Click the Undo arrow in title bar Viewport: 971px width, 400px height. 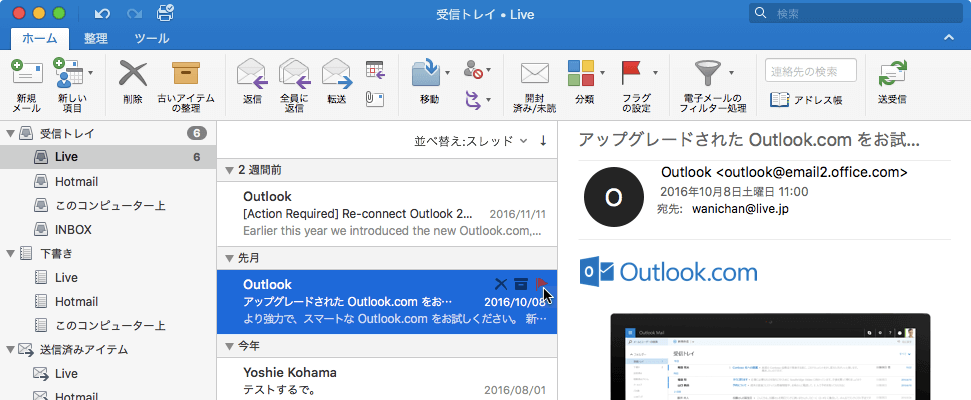102,13
